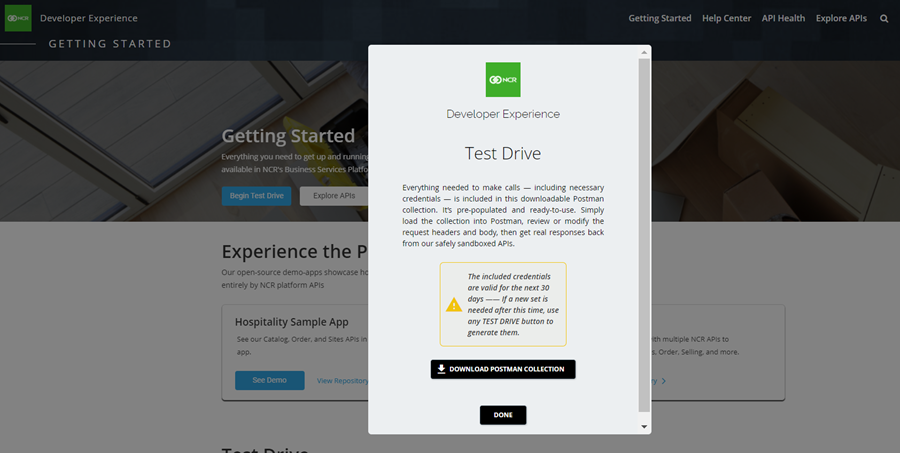This screenshot has width=900, height=454.
Task: Open the Getting Started nav item
Action: (659, 19)
